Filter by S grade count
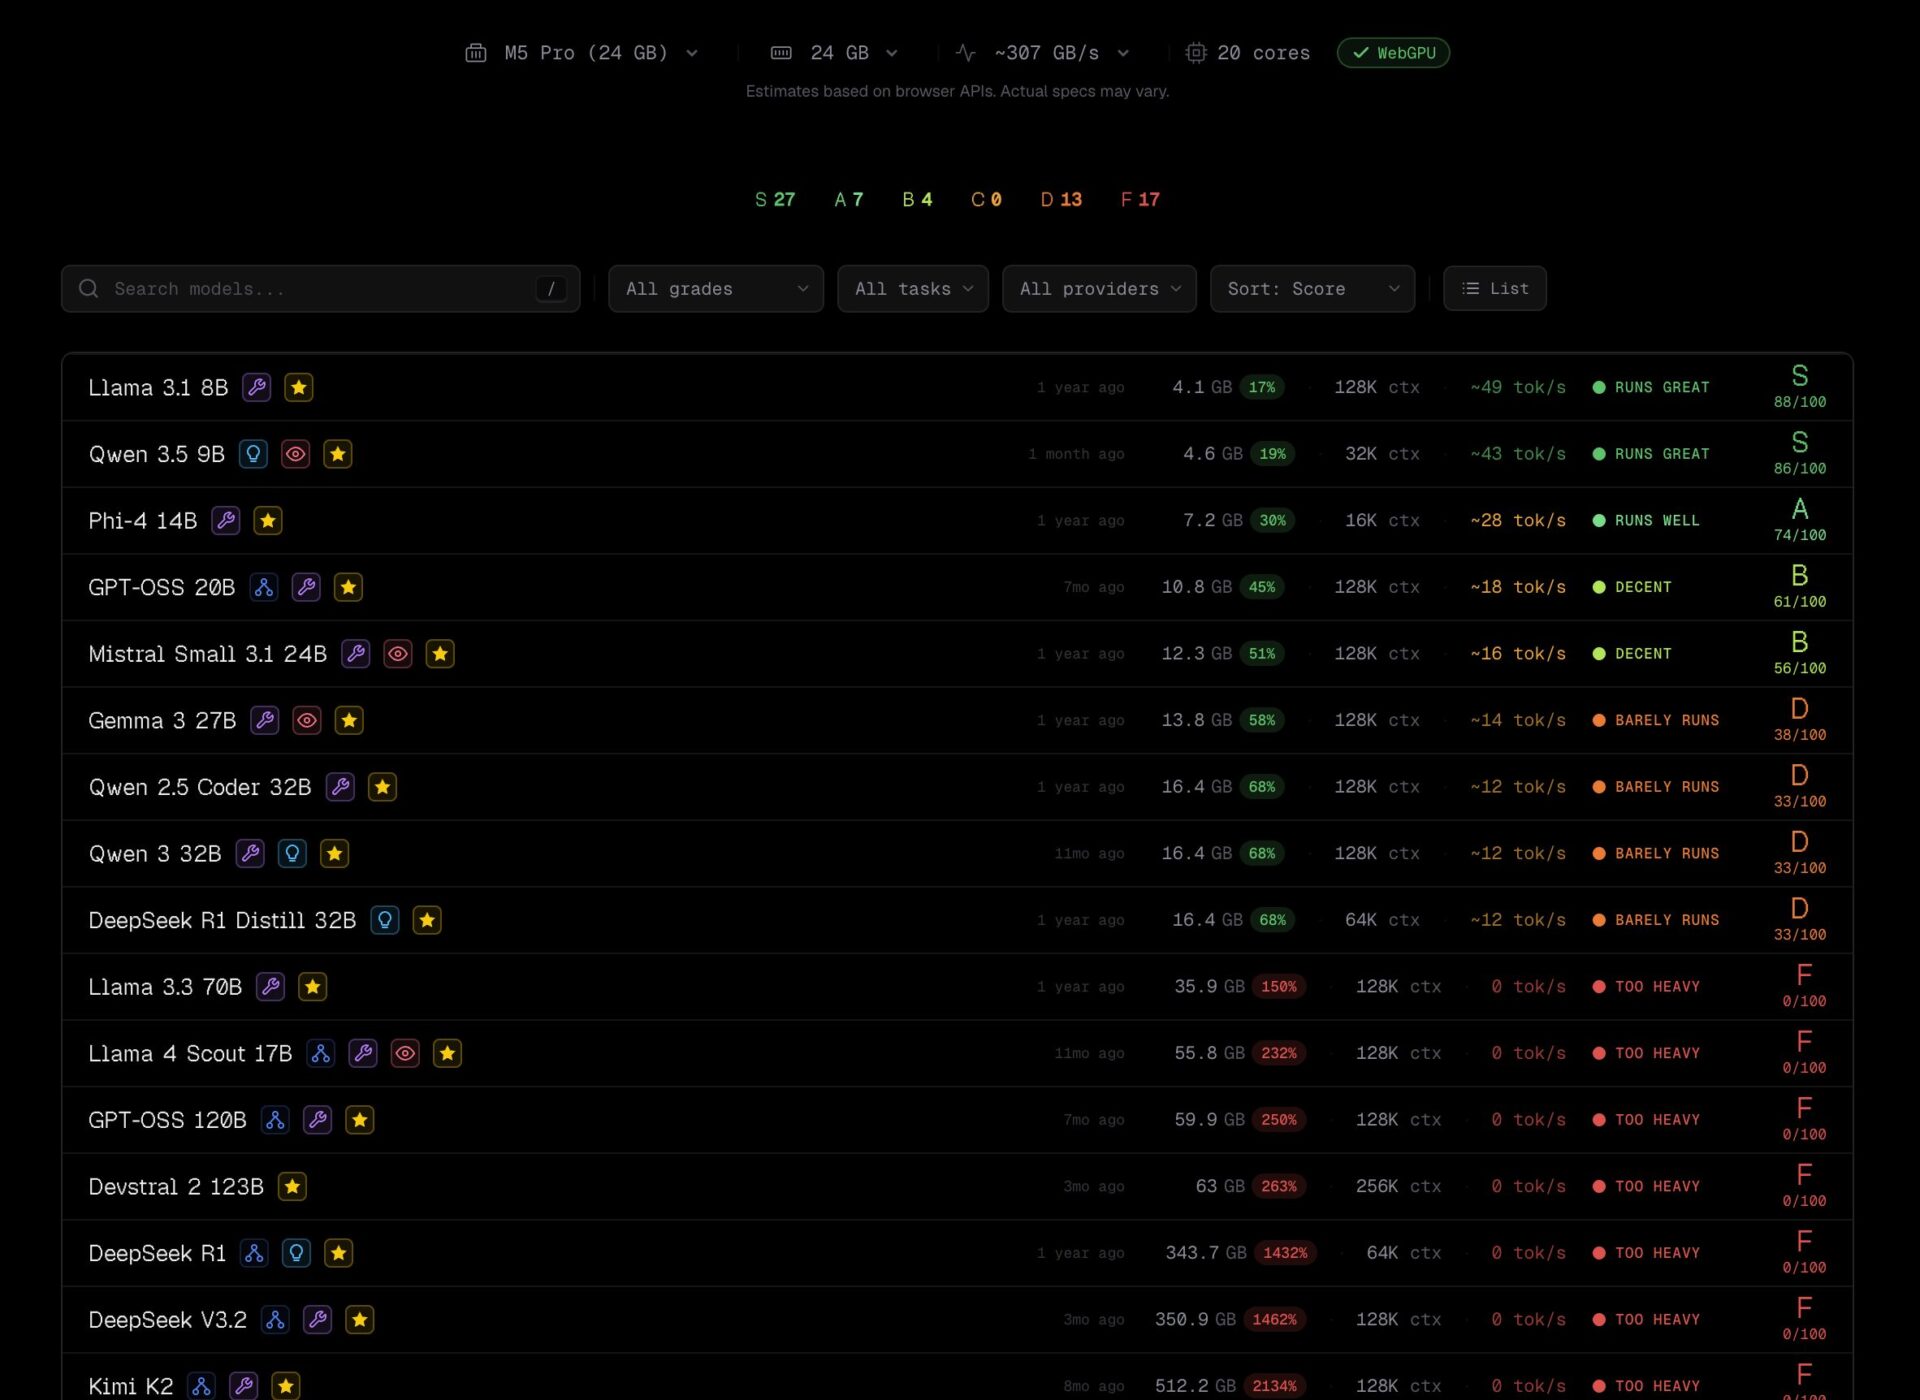Screen dimensions: 1920x1400 775,200
